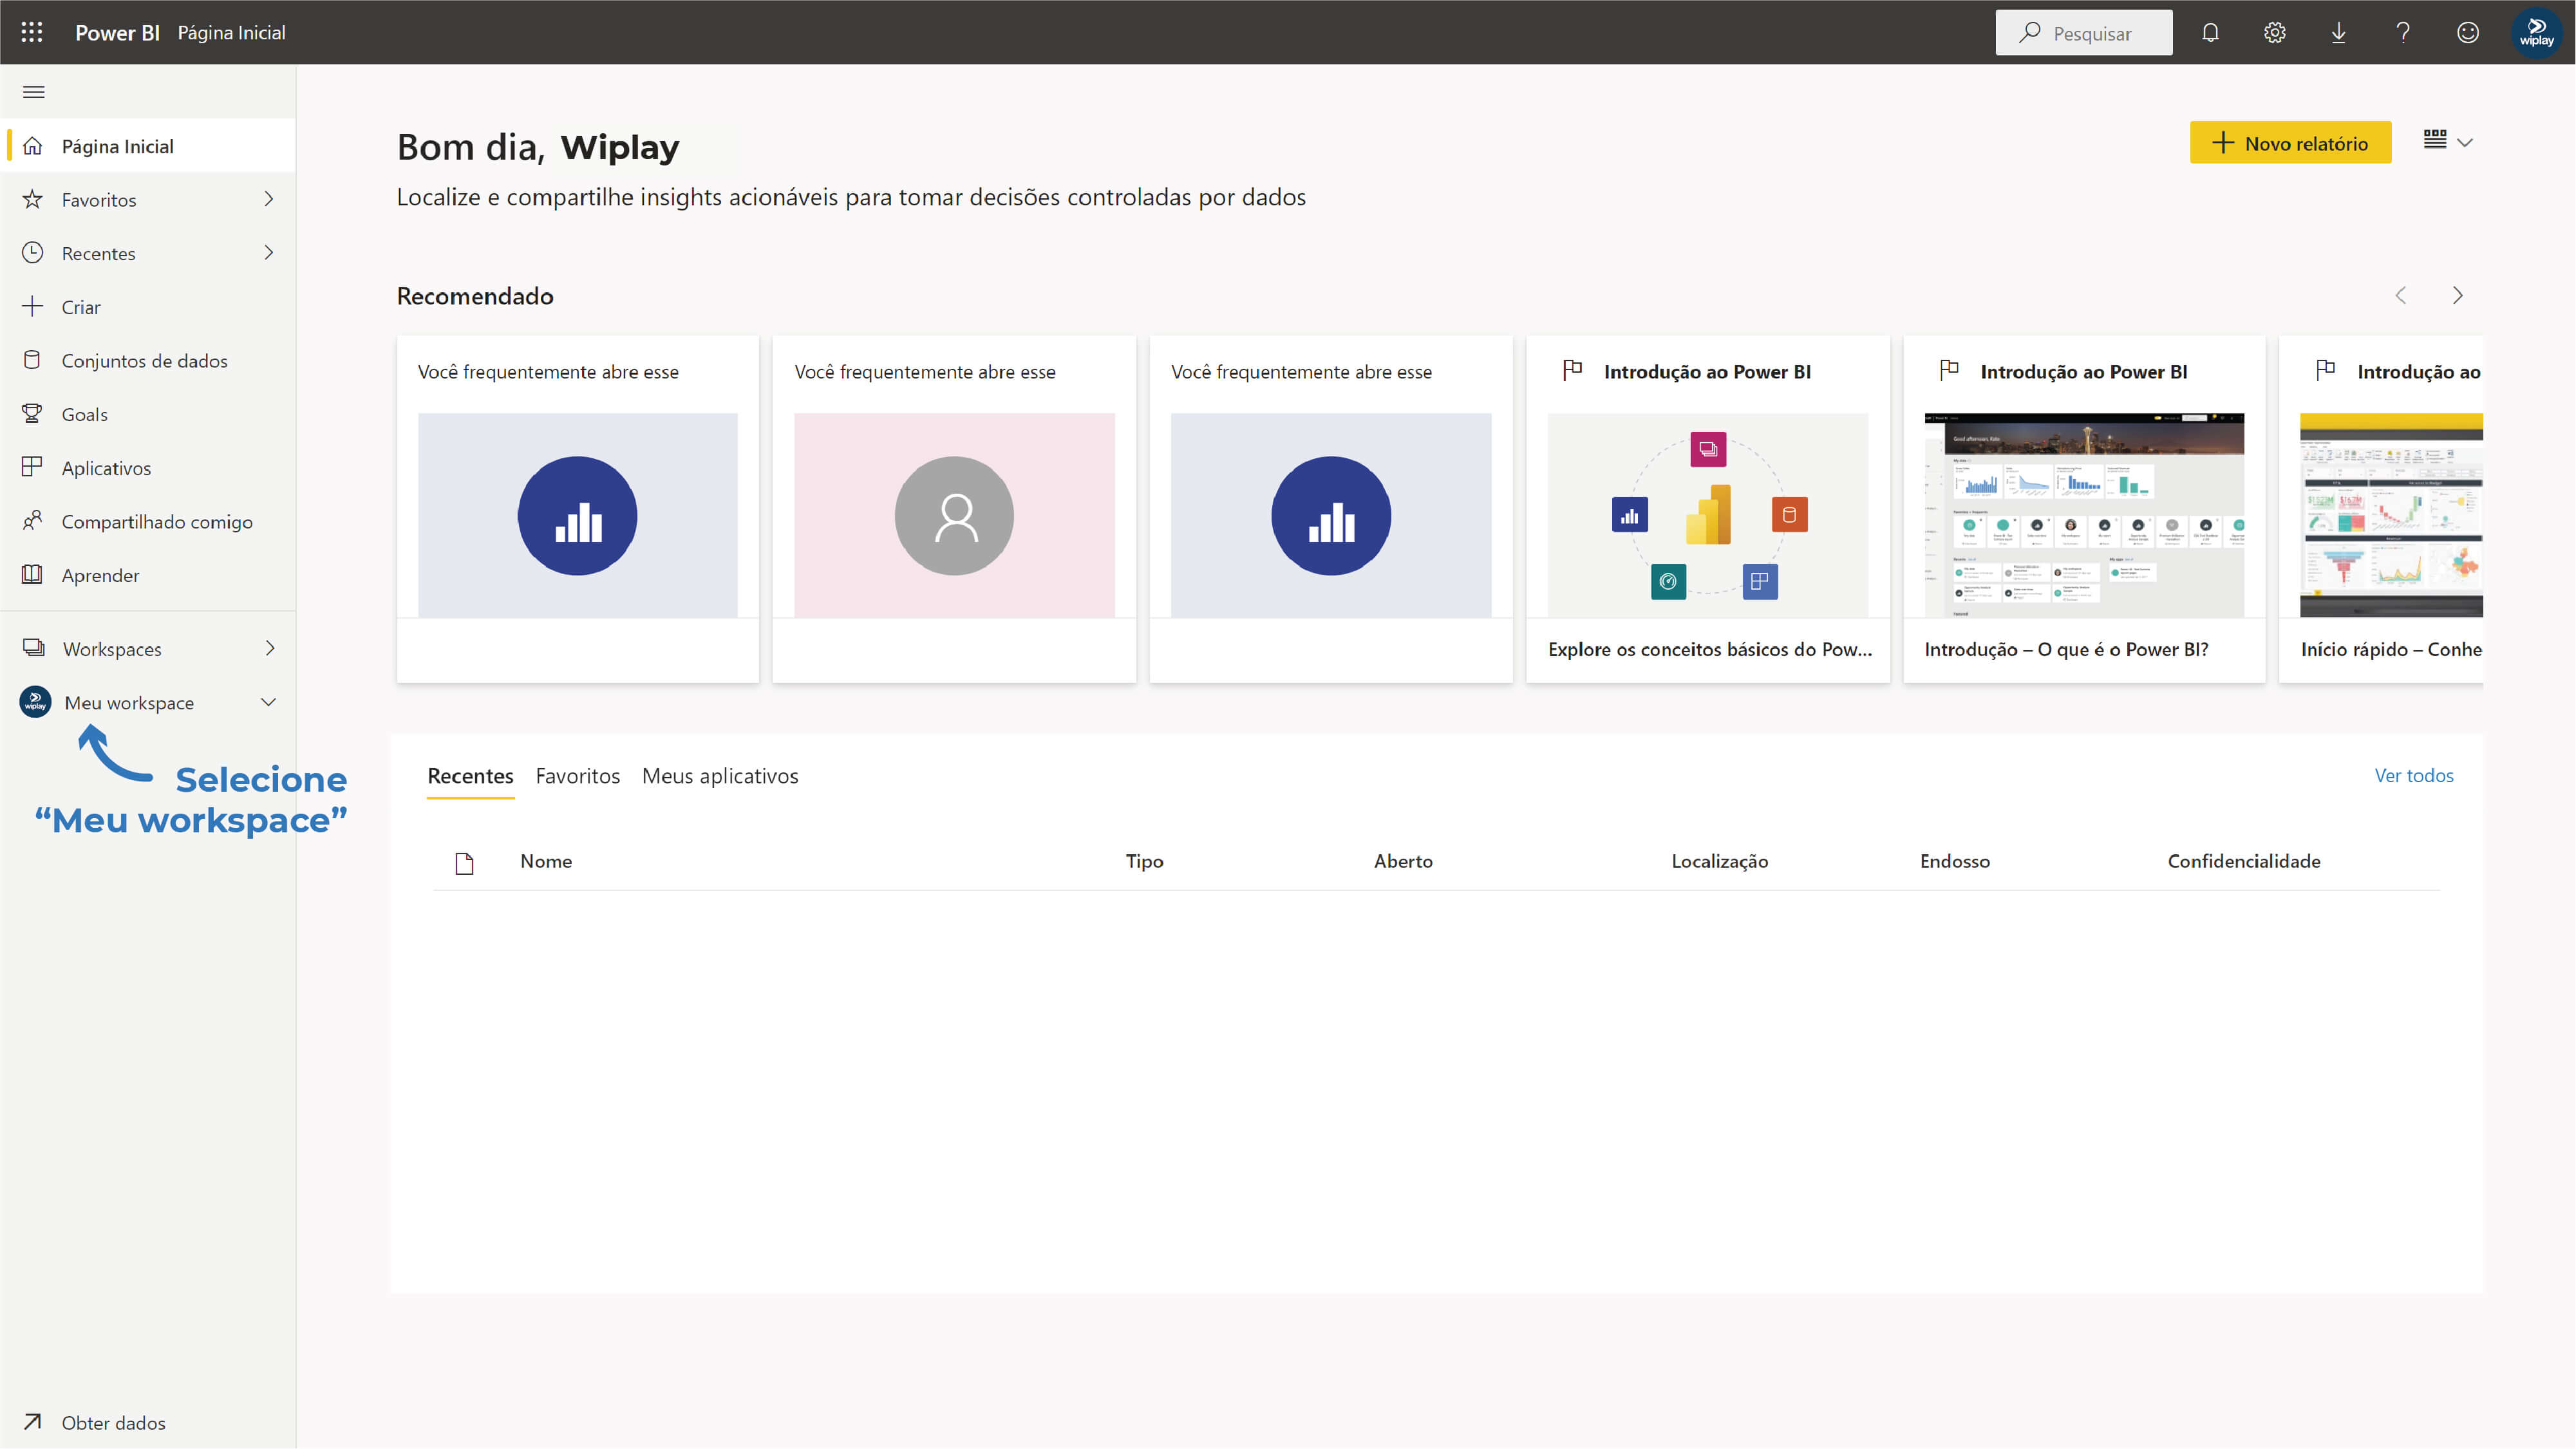Viewport: 2576px width, 1449px height.
Task: Open the app launcher waffle icon
Action: pos(32,32)
